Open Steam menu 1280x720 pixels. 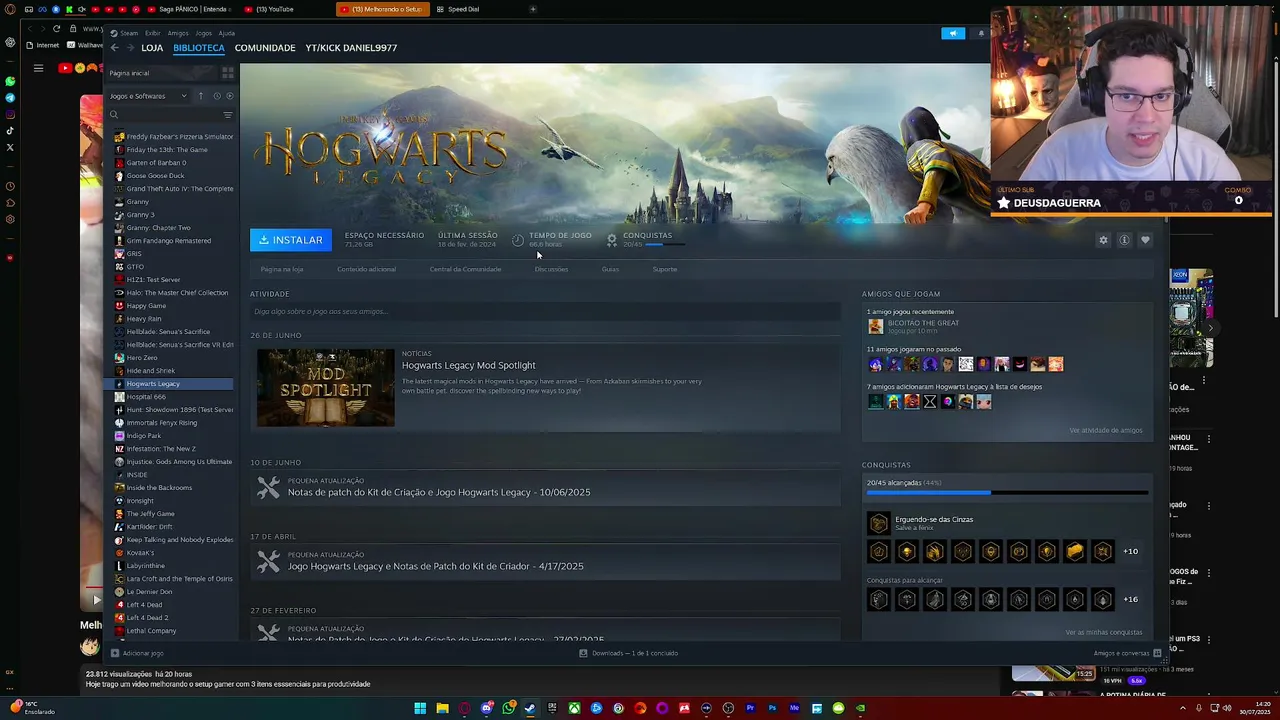coord(130,33)
